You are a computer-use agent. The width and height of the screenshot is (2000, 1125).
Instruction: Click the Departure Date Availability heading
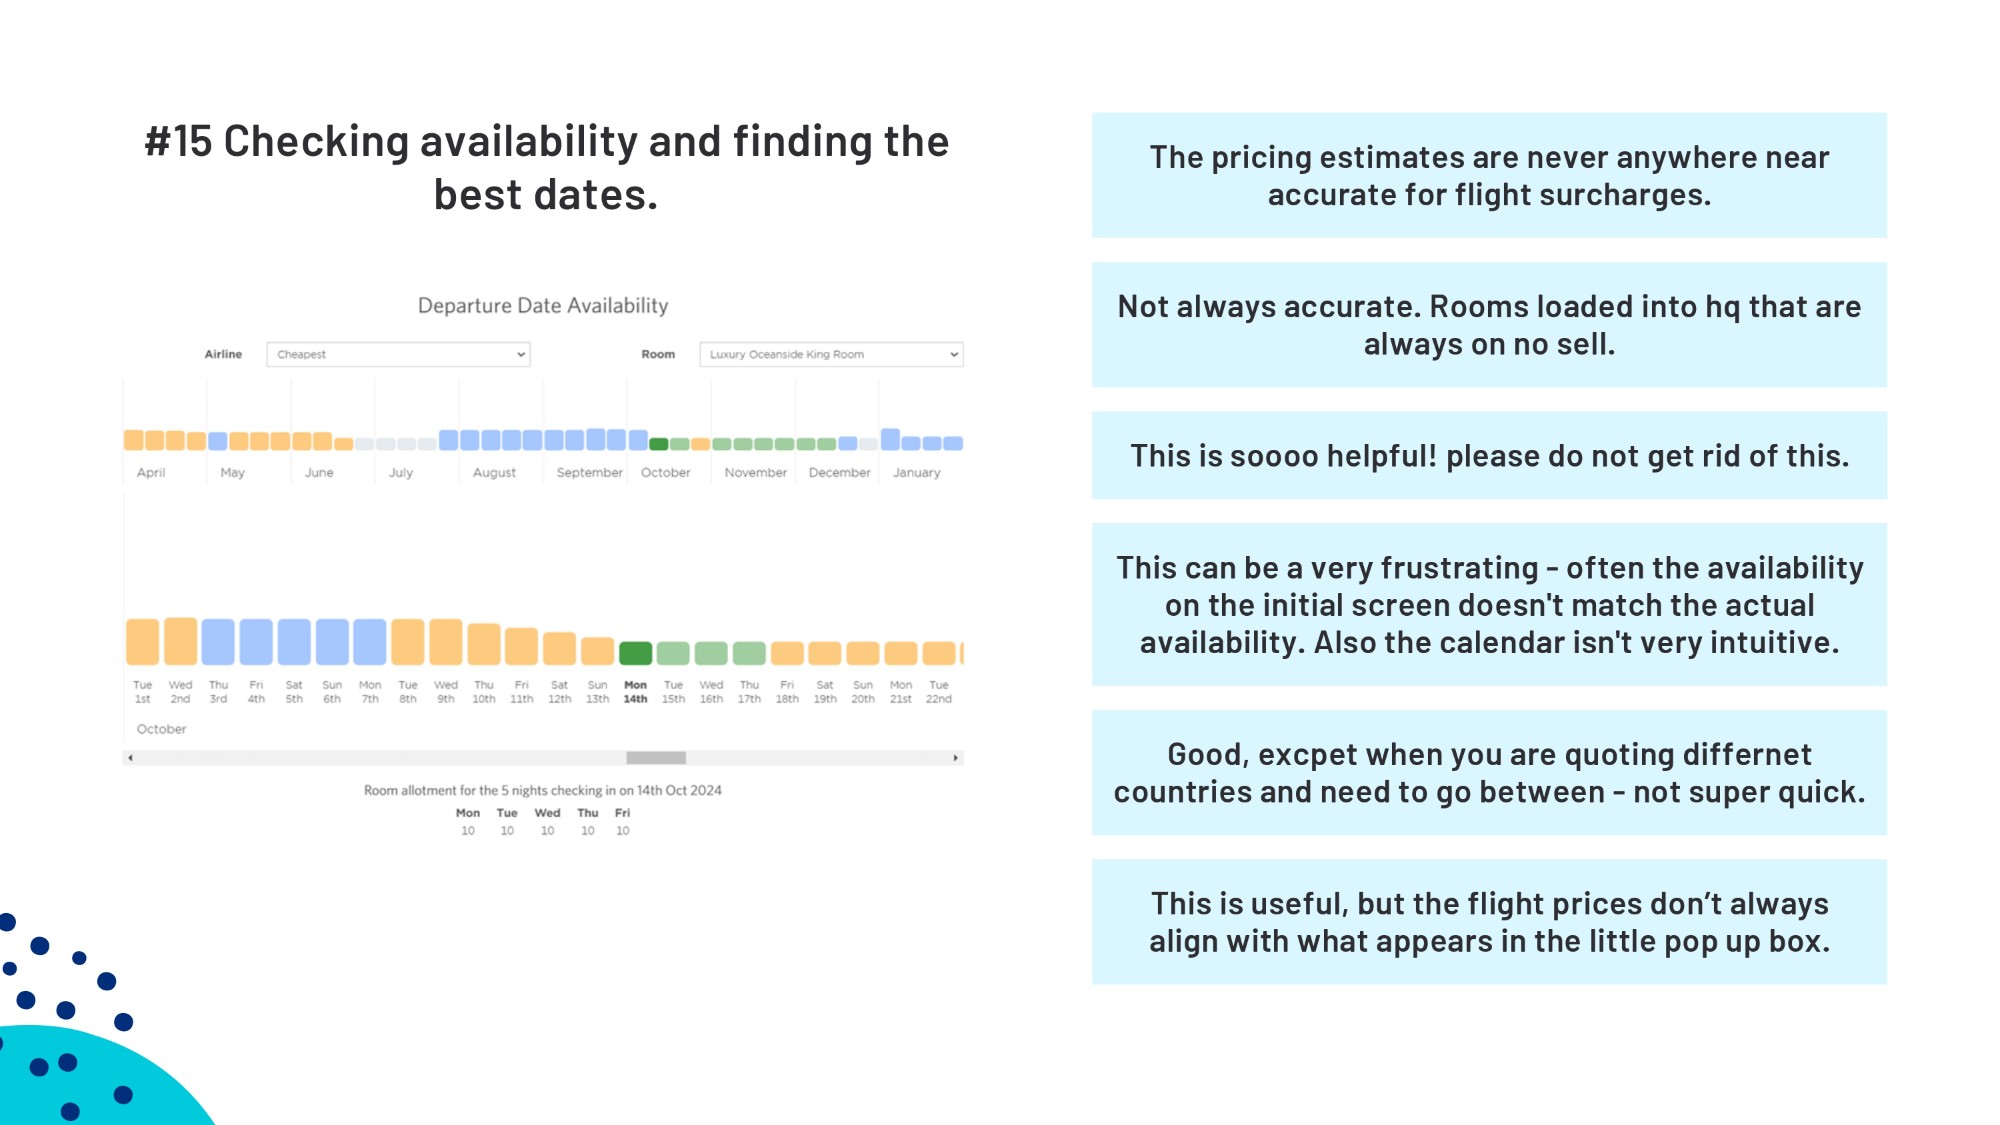click(544, 305)
